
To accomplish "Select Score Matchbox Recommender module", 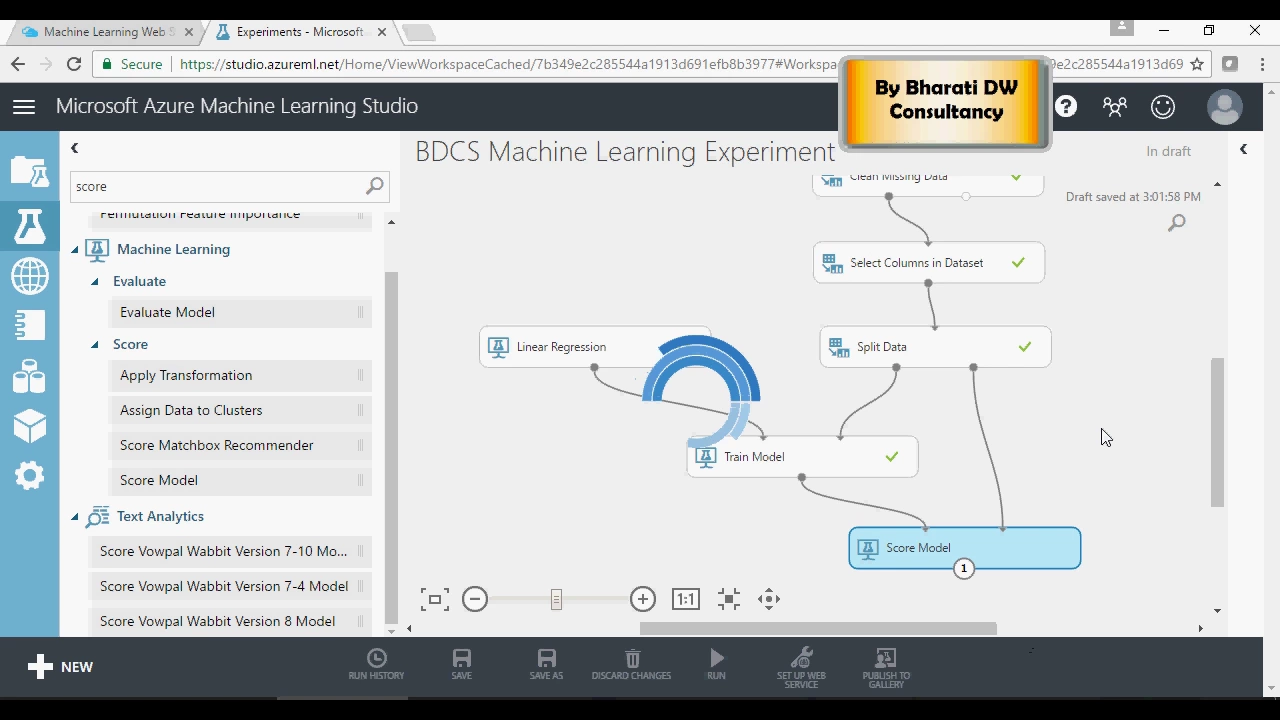I will [x=240, y=445].
